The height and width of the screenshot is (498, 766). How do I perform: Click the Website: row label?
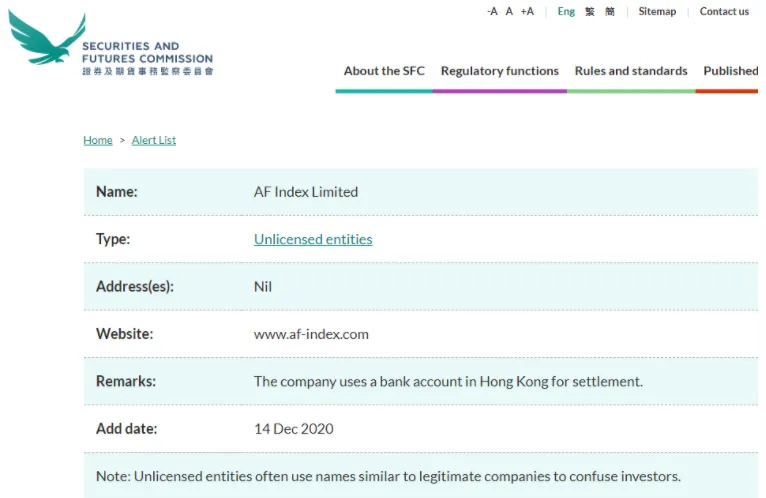(x=125, y=334)
